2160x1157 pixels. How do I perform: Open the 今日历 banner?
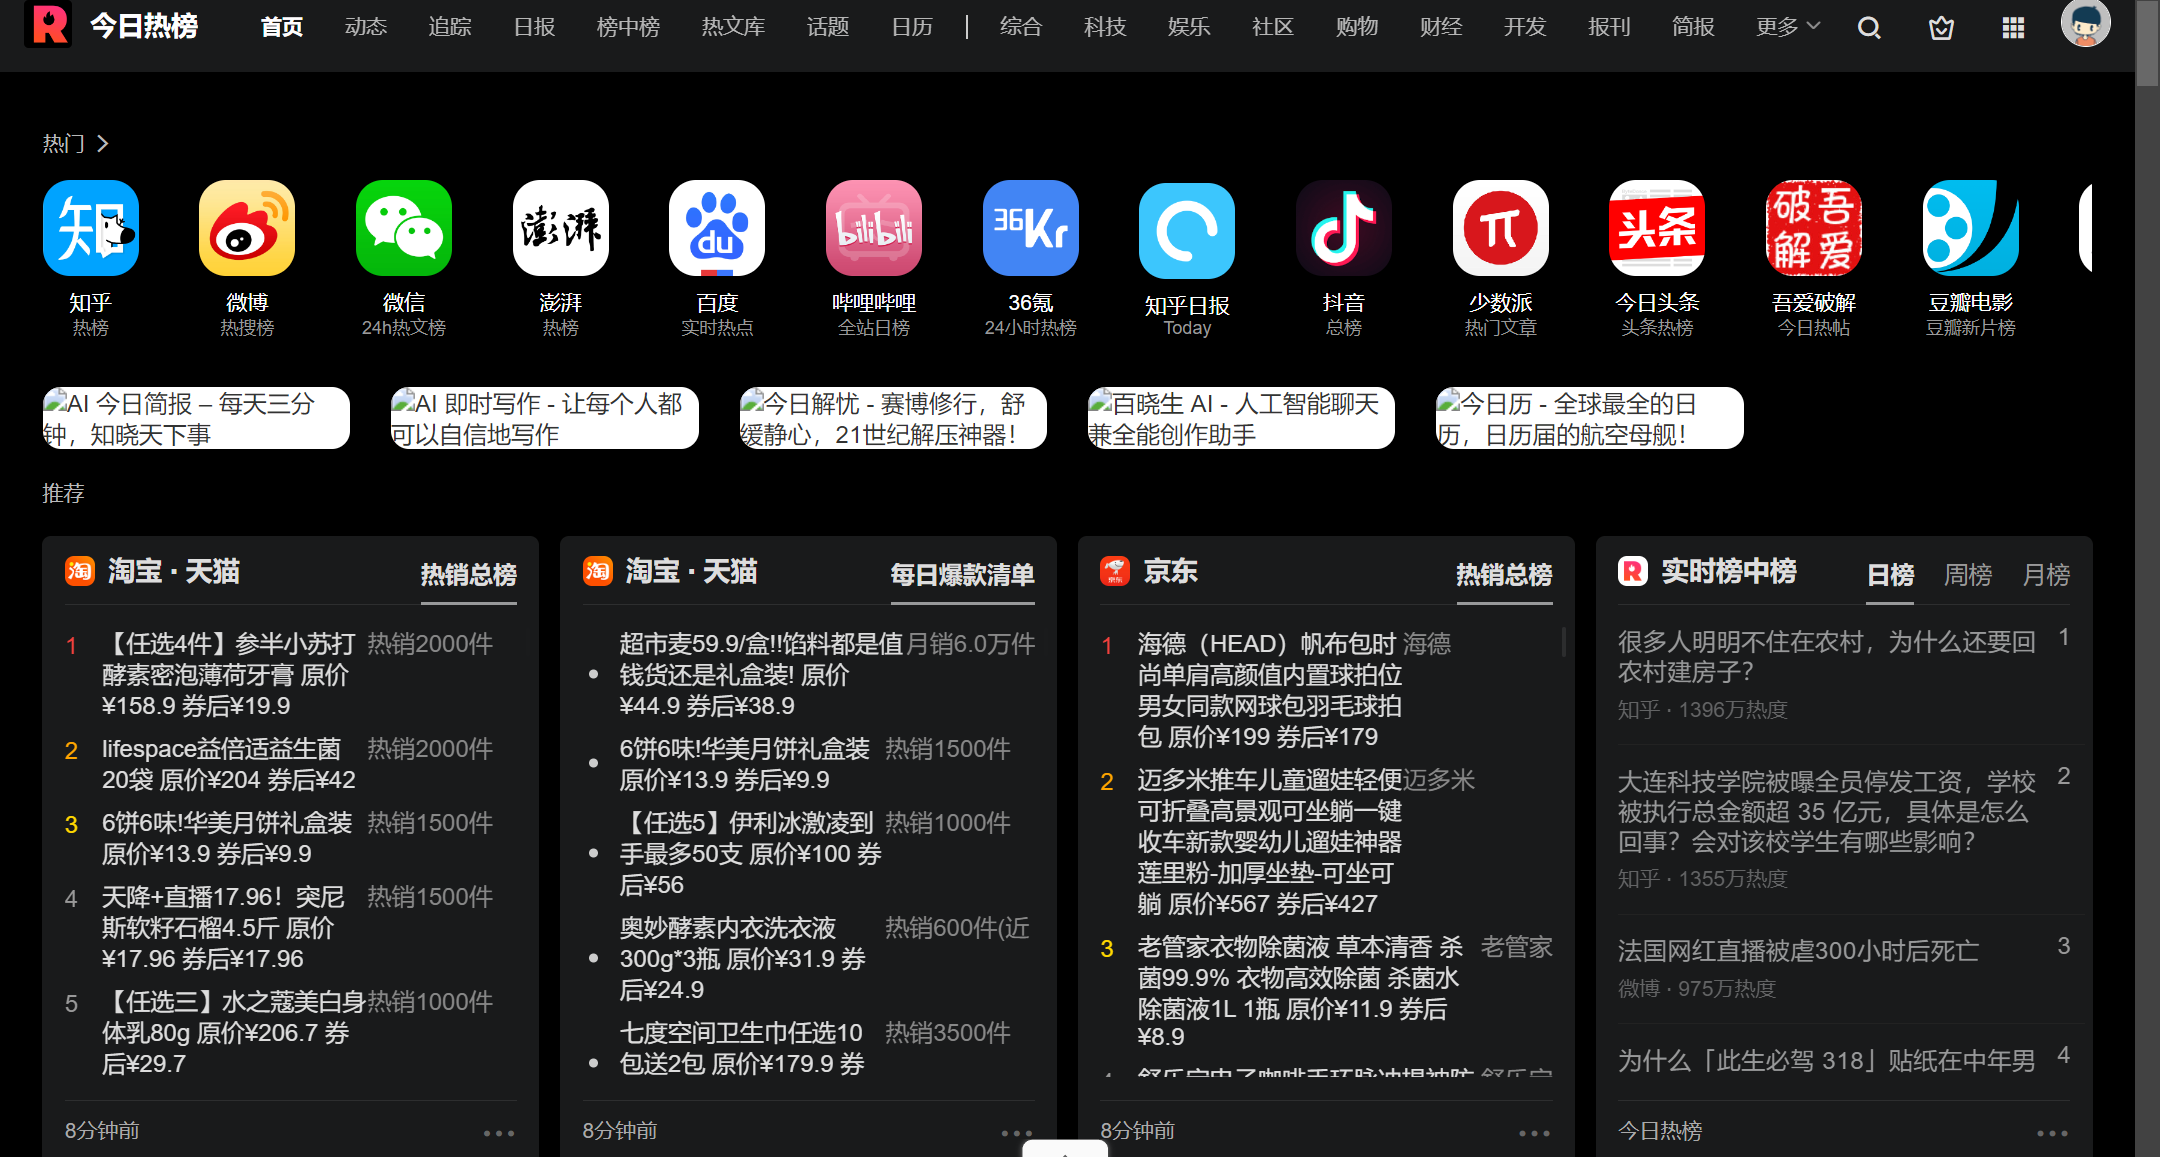[x=1589, y=418]
